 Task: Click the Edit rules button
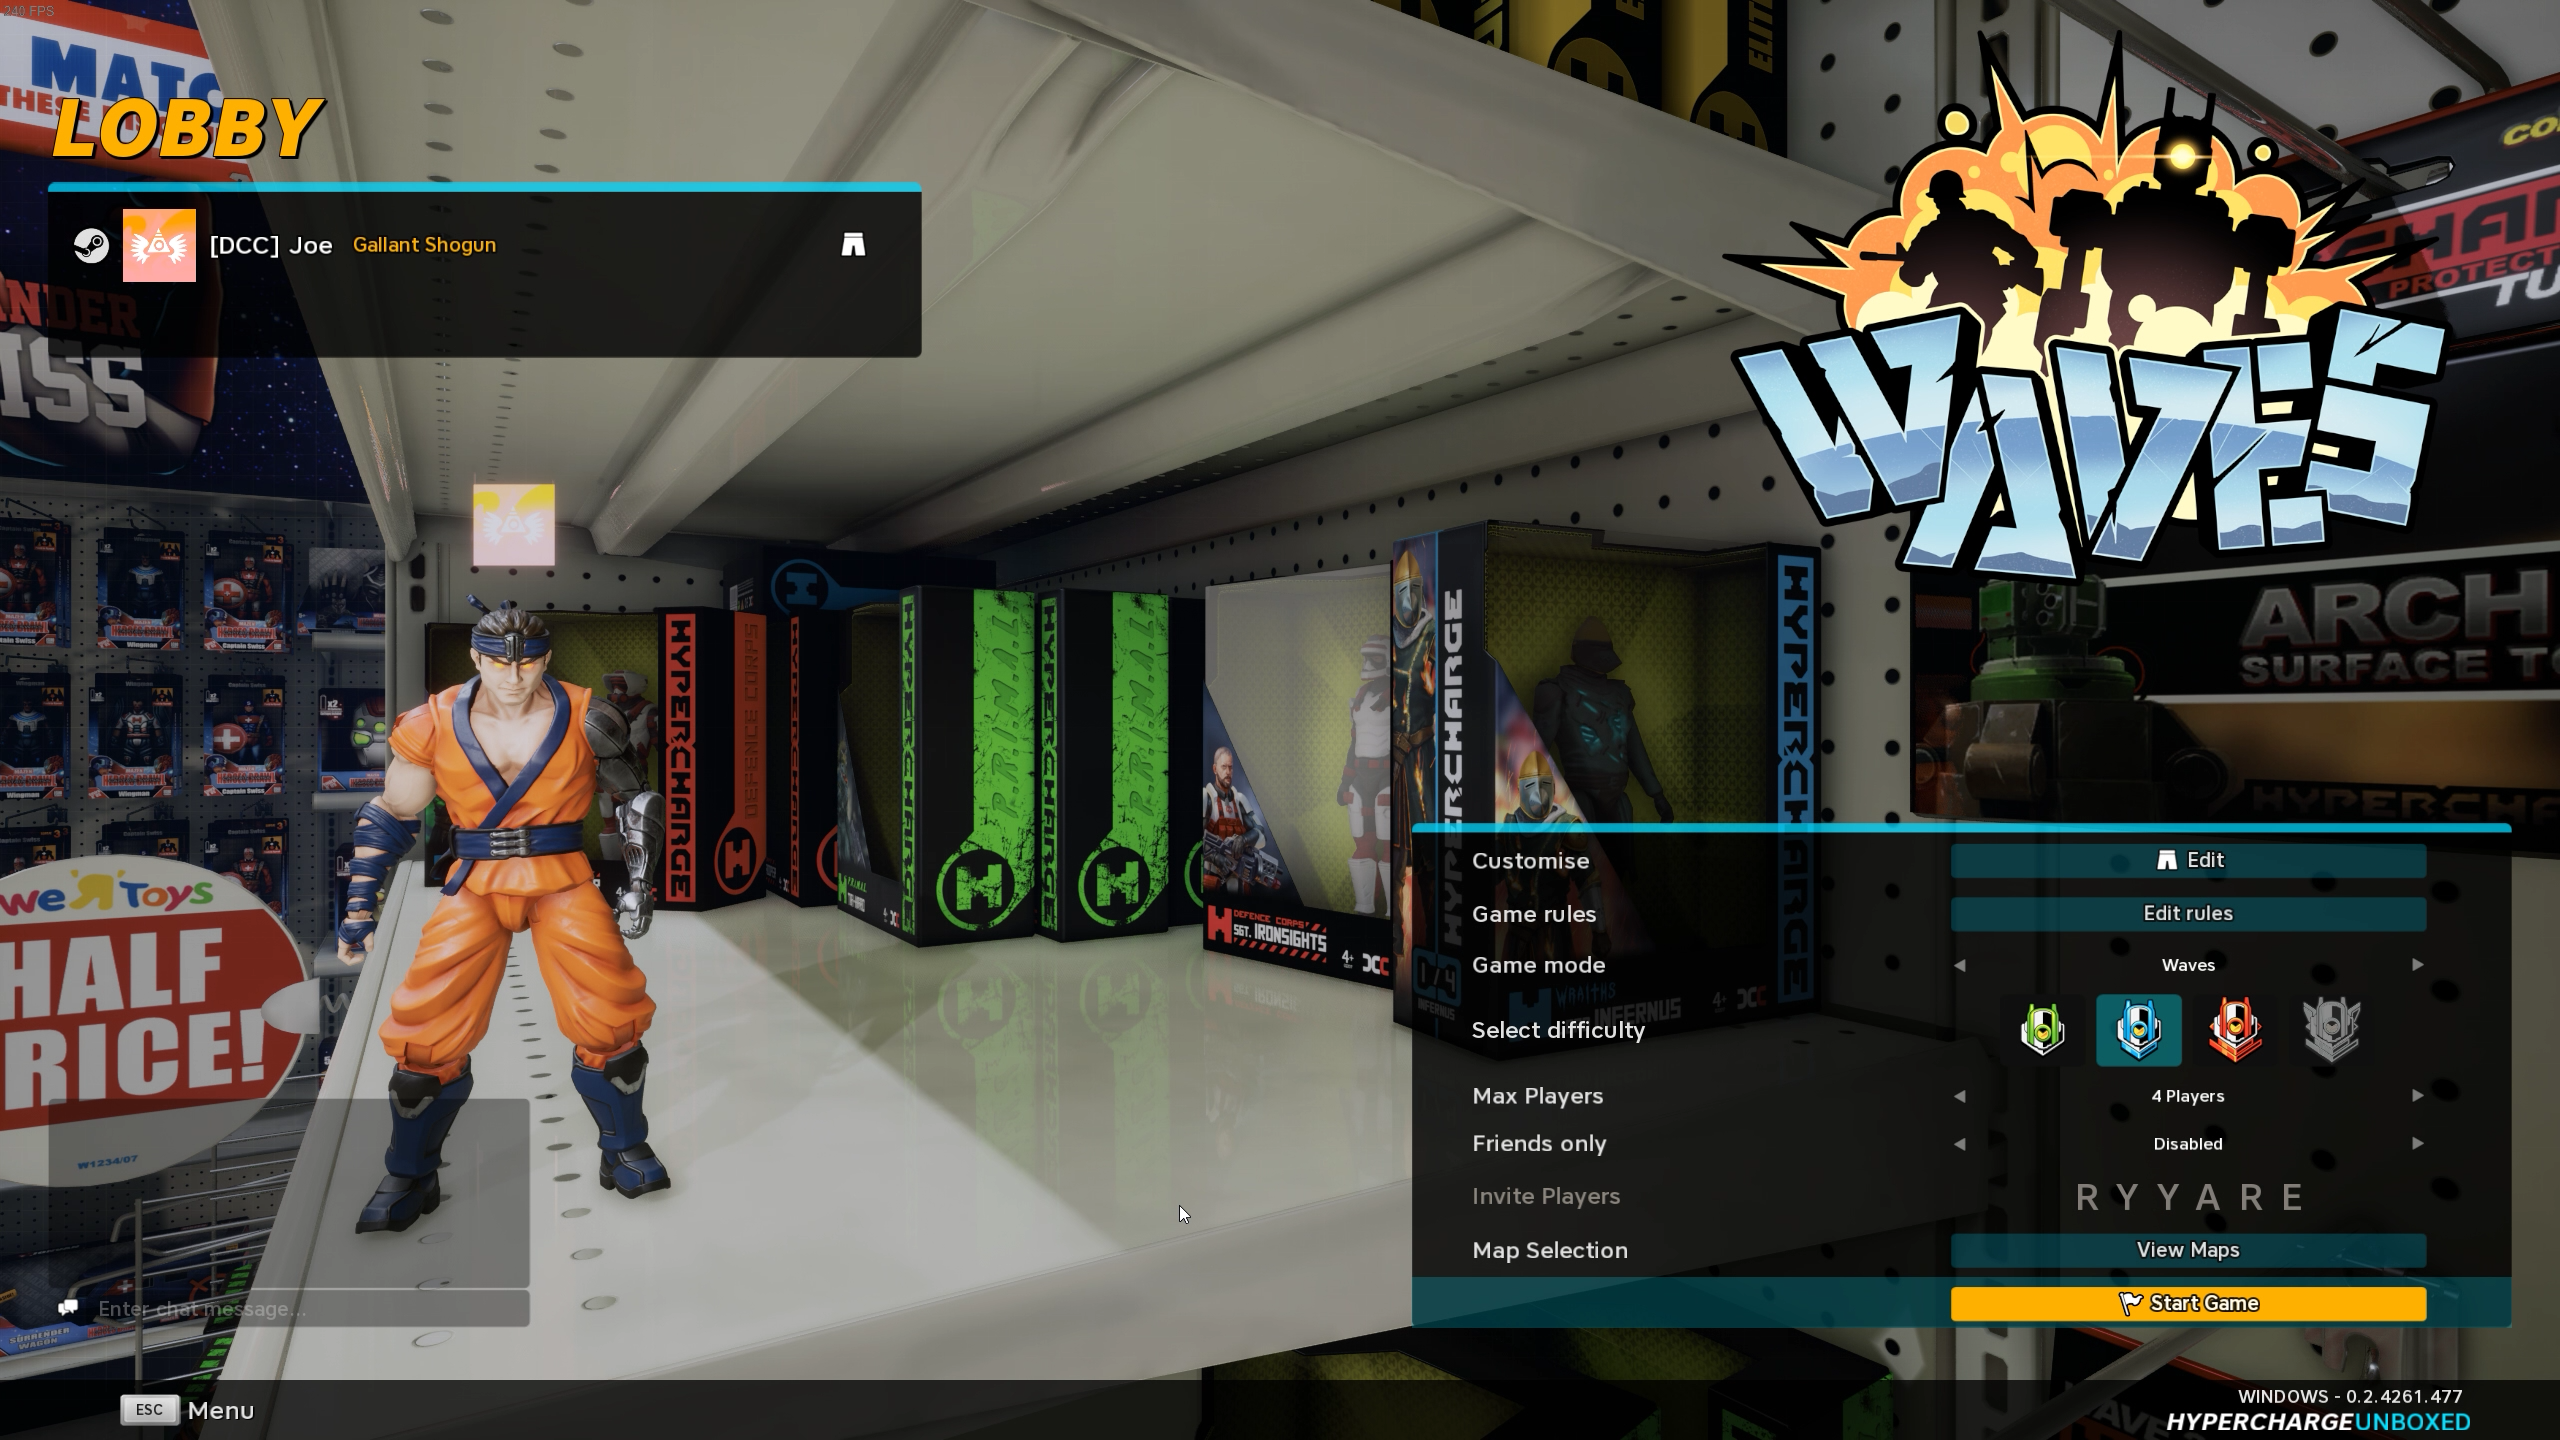point(2185,911)
